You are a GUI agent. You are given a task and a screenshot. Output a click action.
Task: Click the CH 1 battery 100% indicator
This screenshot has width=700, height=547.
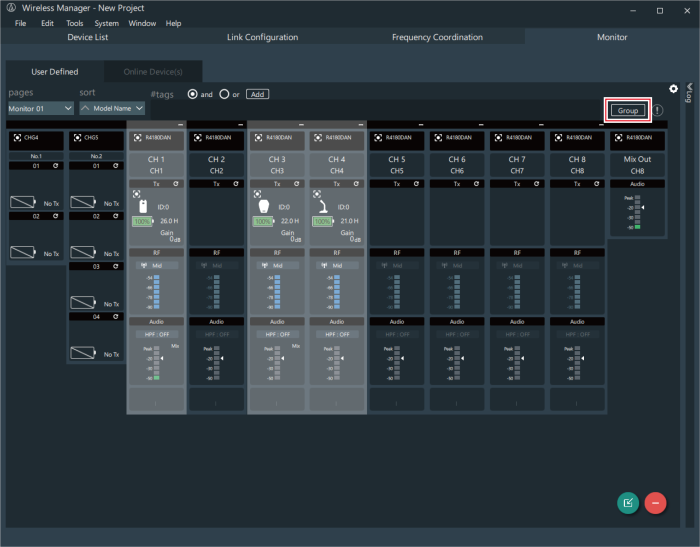tap(143, 221)
